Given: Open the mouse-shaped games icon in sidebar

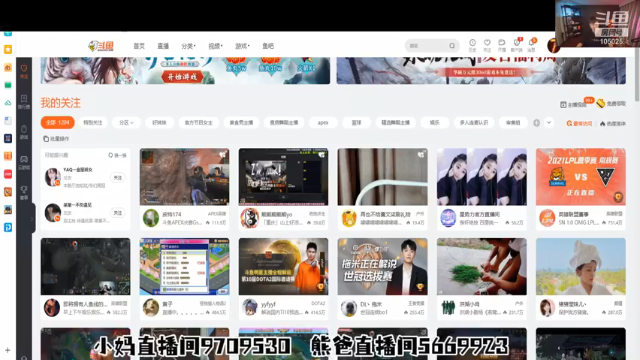Looking at the screenshot, I should point(24,131).
